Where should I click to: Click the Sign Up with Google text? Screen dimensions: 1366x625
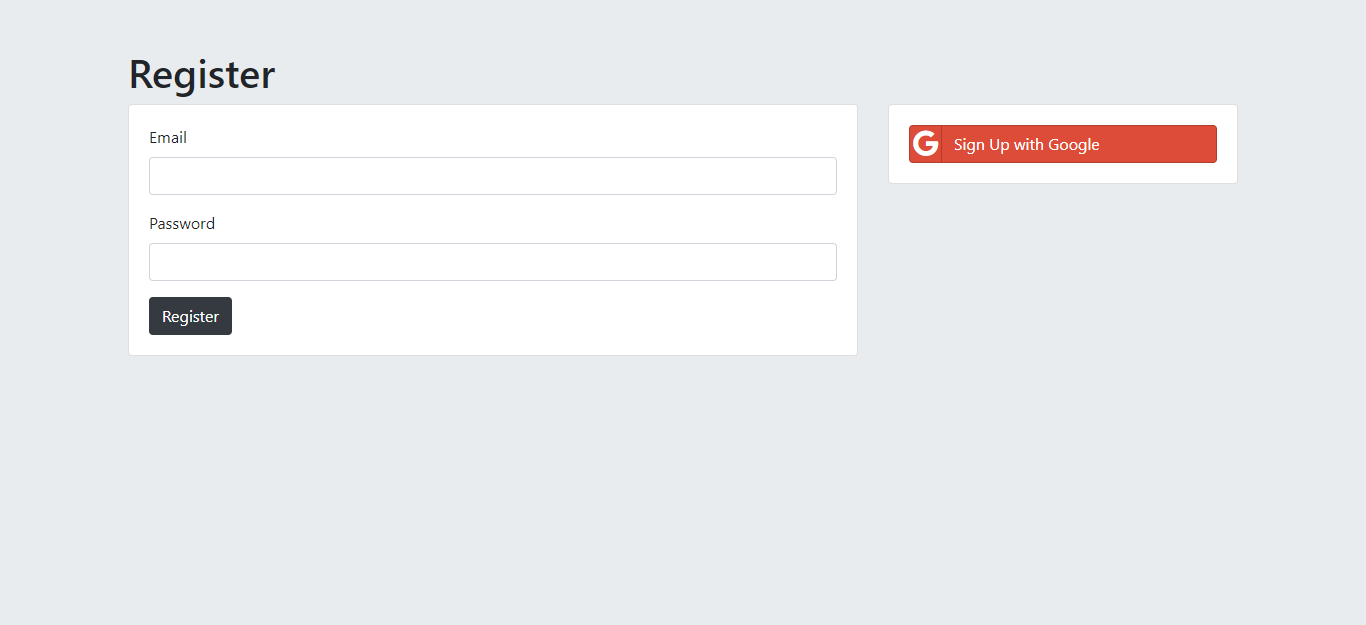coord(1026,144)
